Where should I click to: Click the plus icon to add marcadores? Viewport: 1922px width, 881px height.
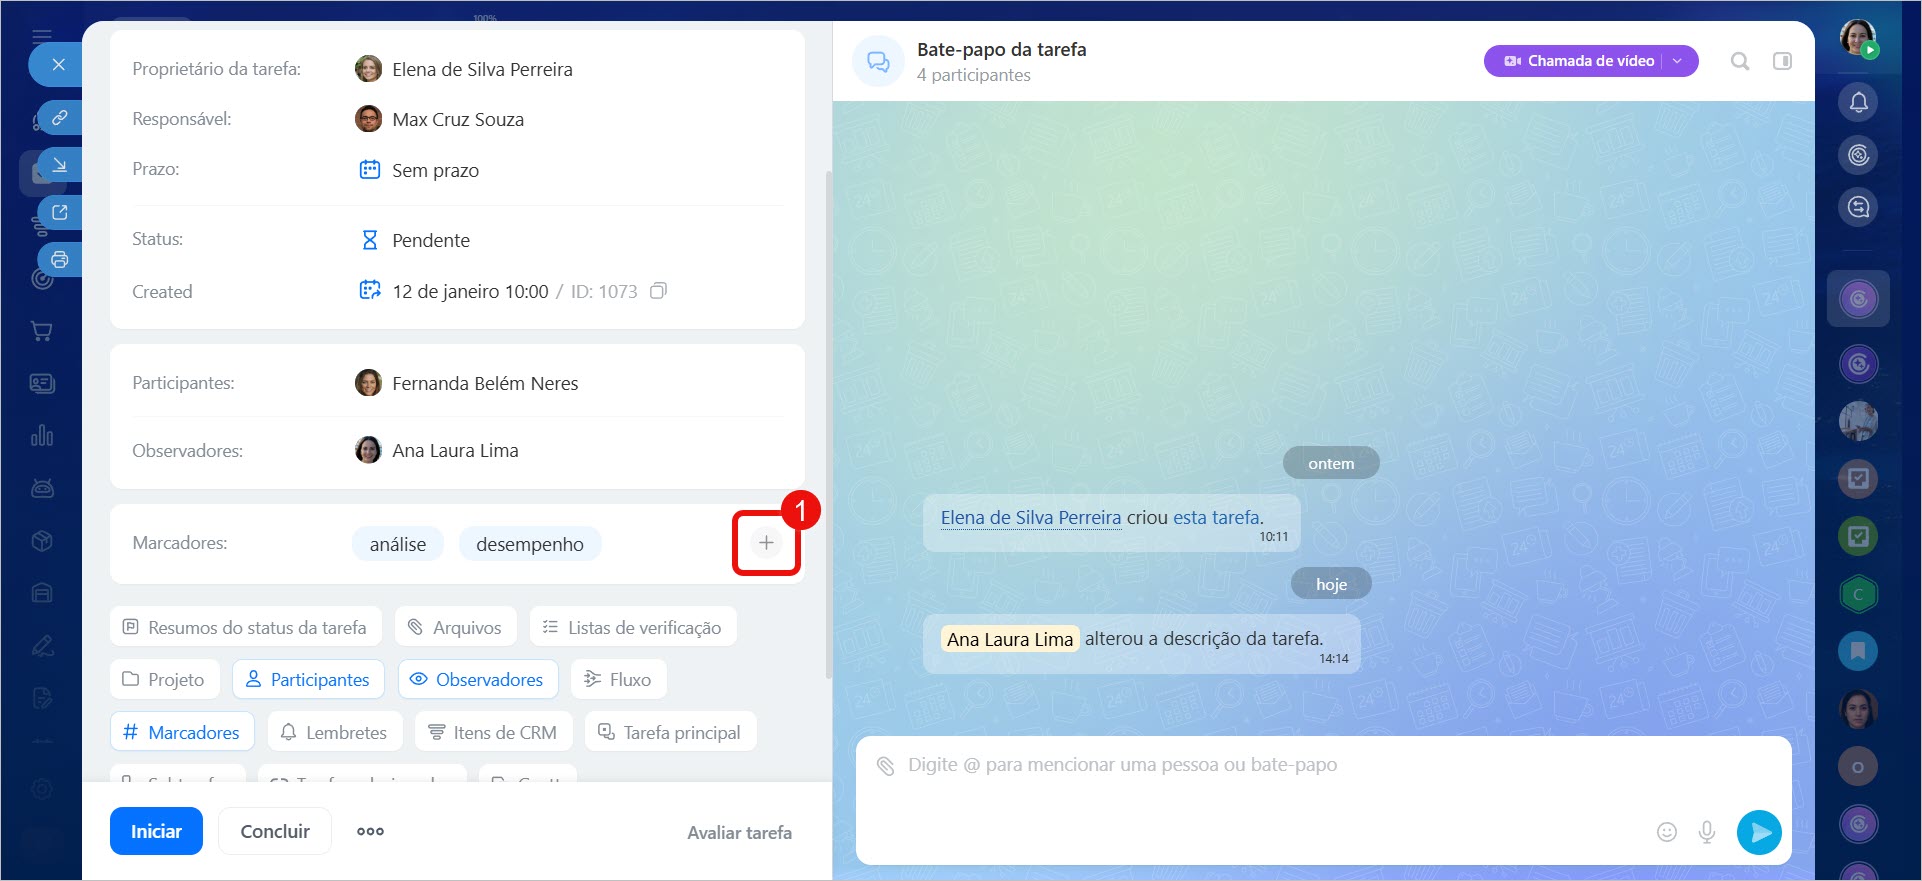point(766,543)
